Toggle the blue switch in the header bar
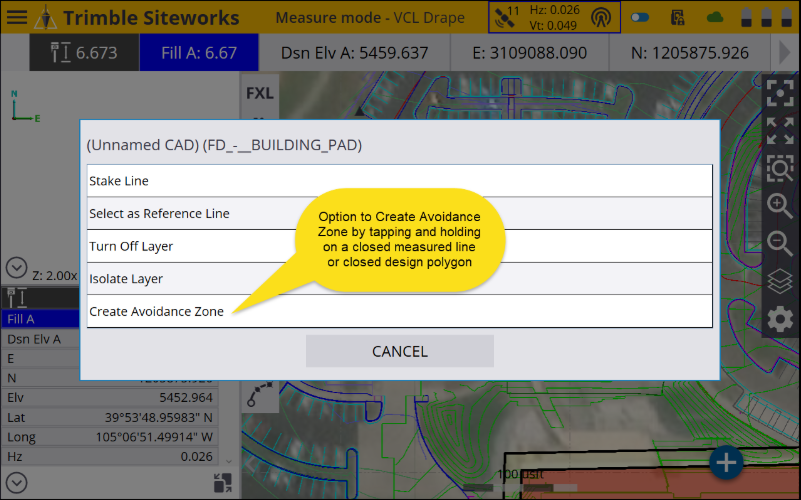 tap(640, 17)
